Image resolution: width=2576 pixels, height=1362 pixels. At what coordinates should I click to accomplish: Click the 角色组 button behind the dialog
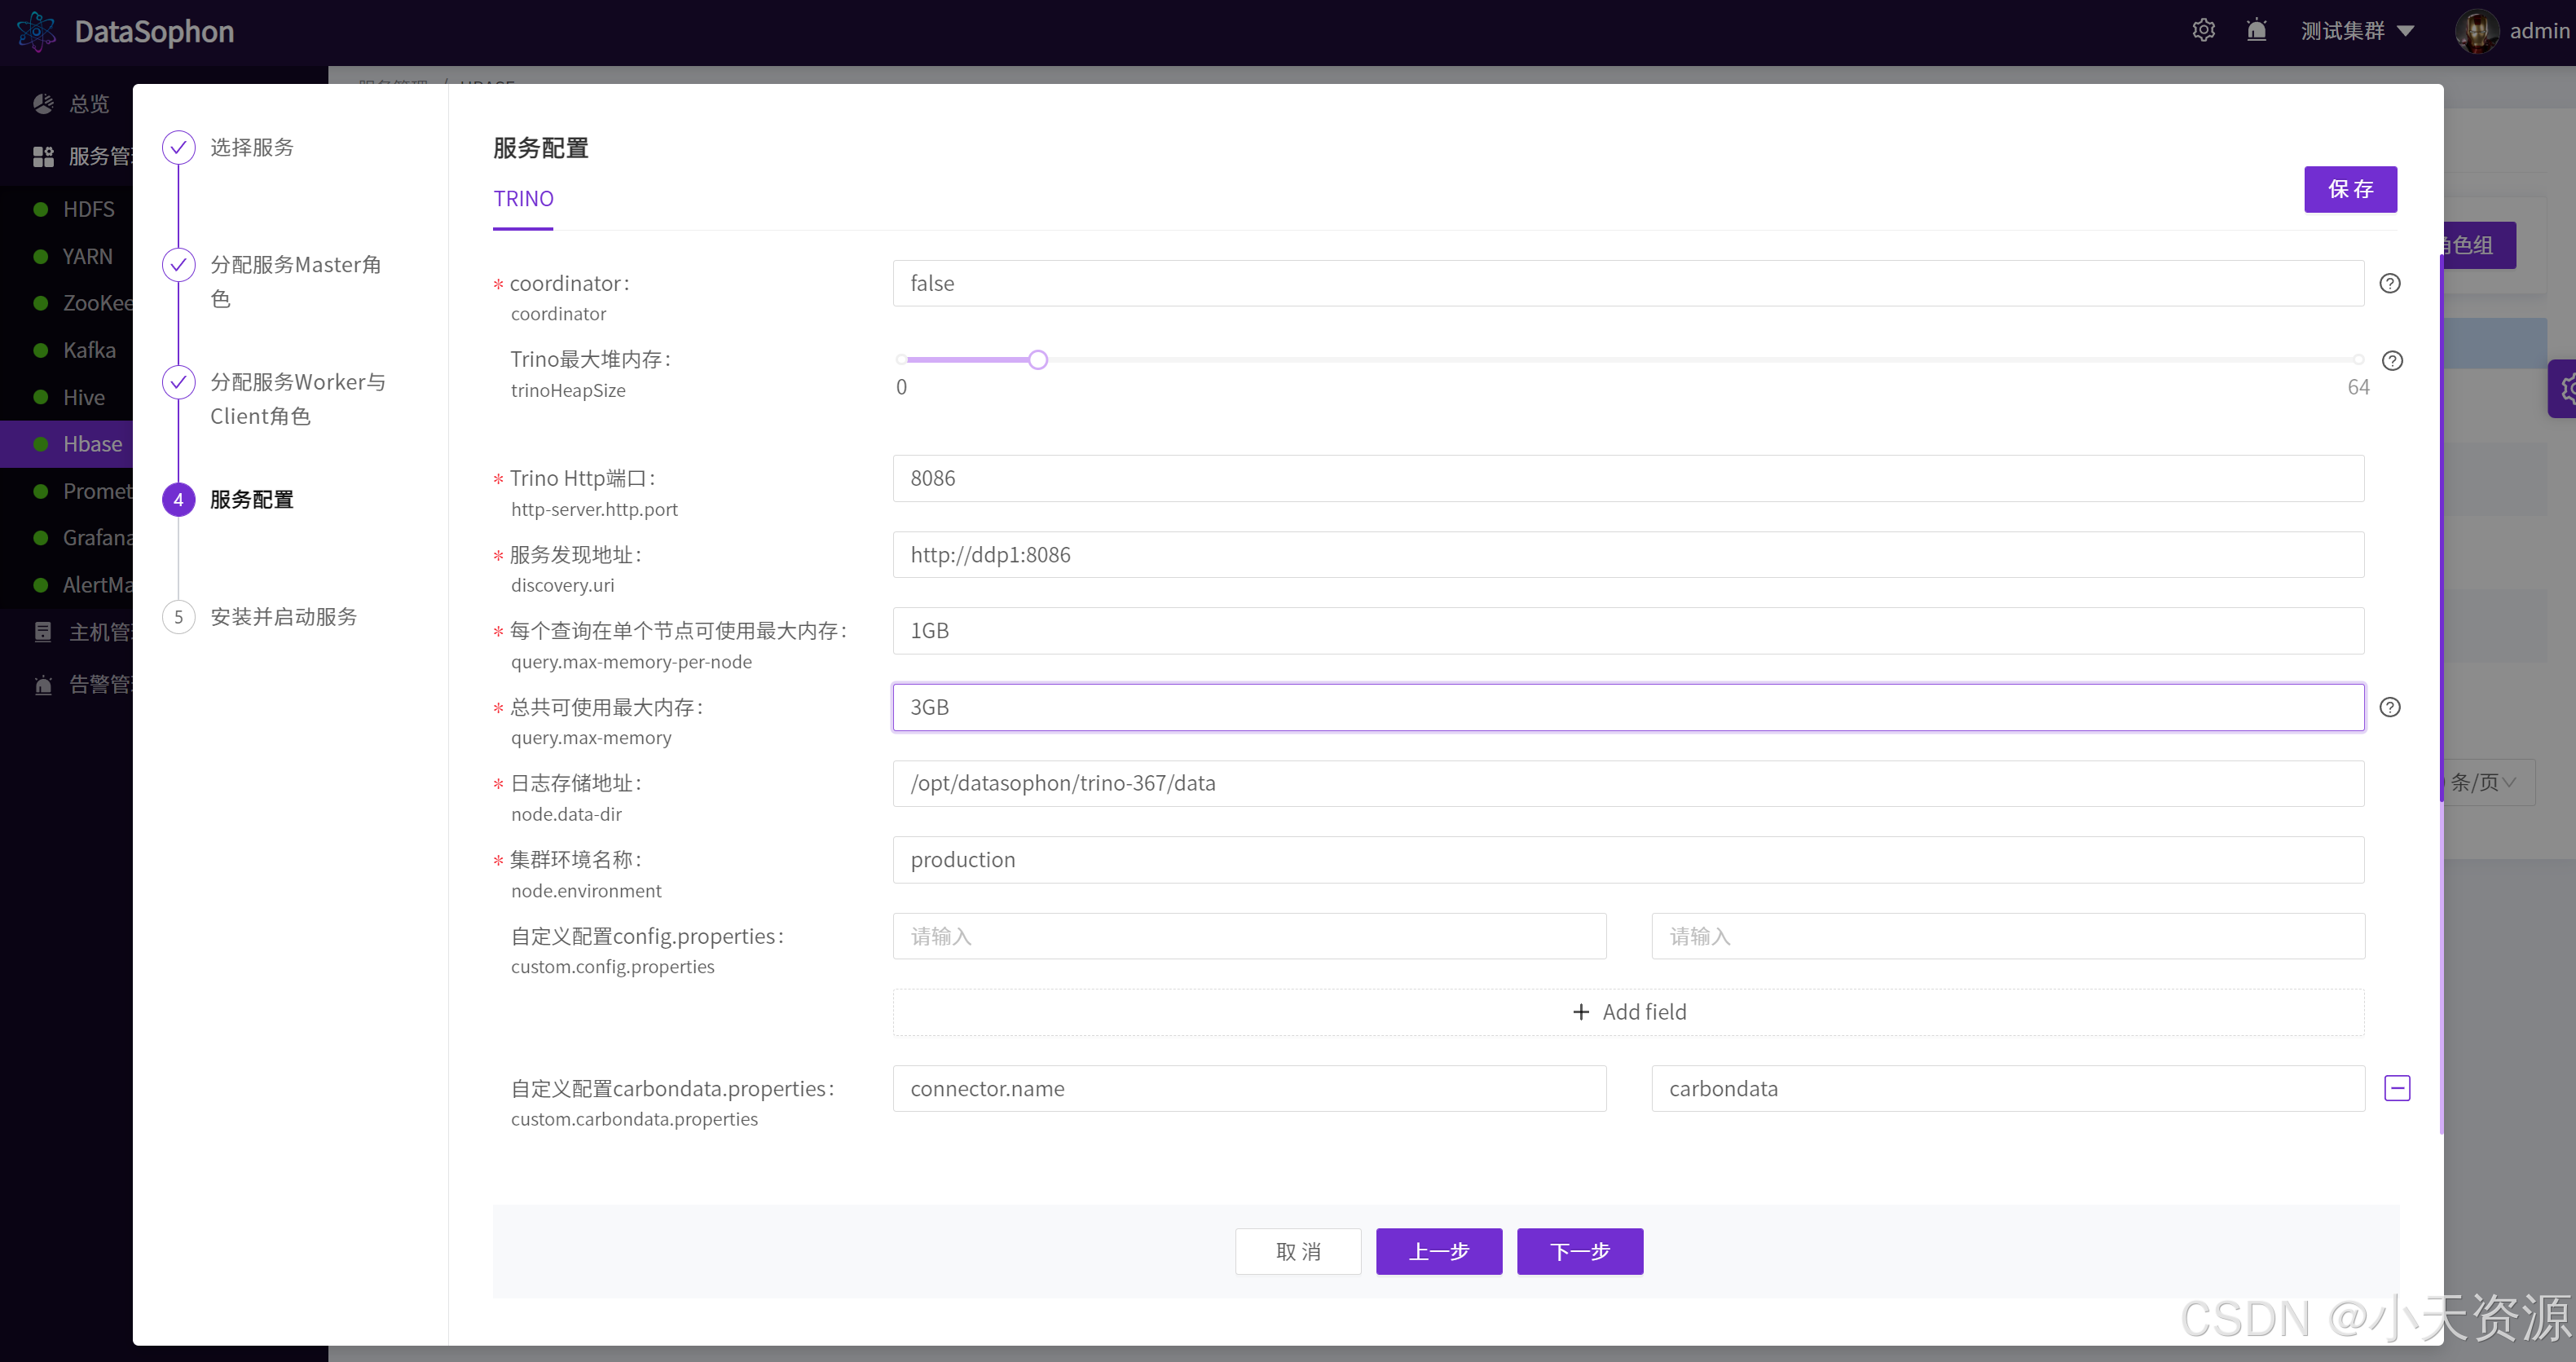(x=2479, y=245)
